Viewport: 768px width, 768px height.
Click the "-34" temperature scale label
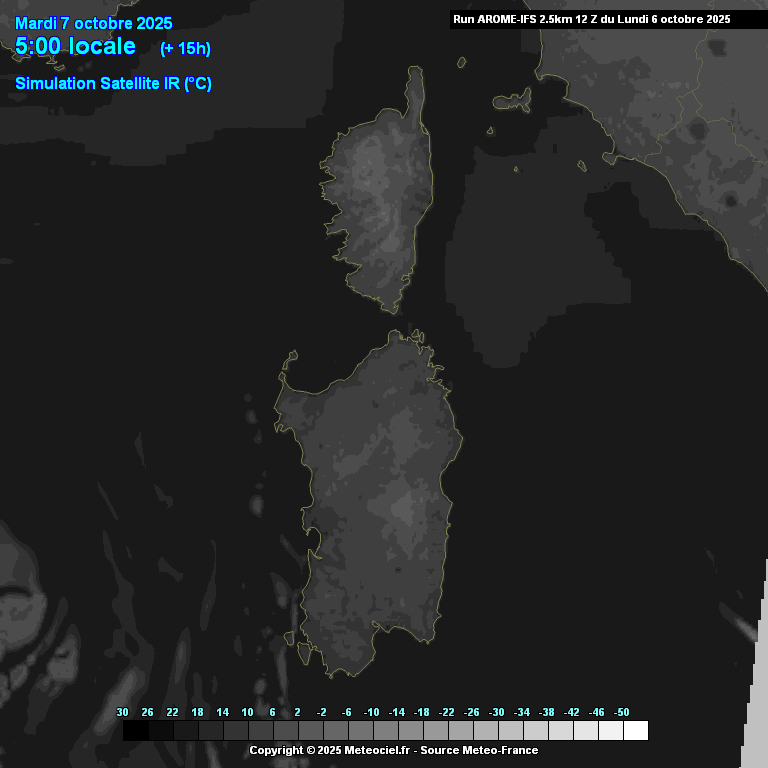pos(521,712)
